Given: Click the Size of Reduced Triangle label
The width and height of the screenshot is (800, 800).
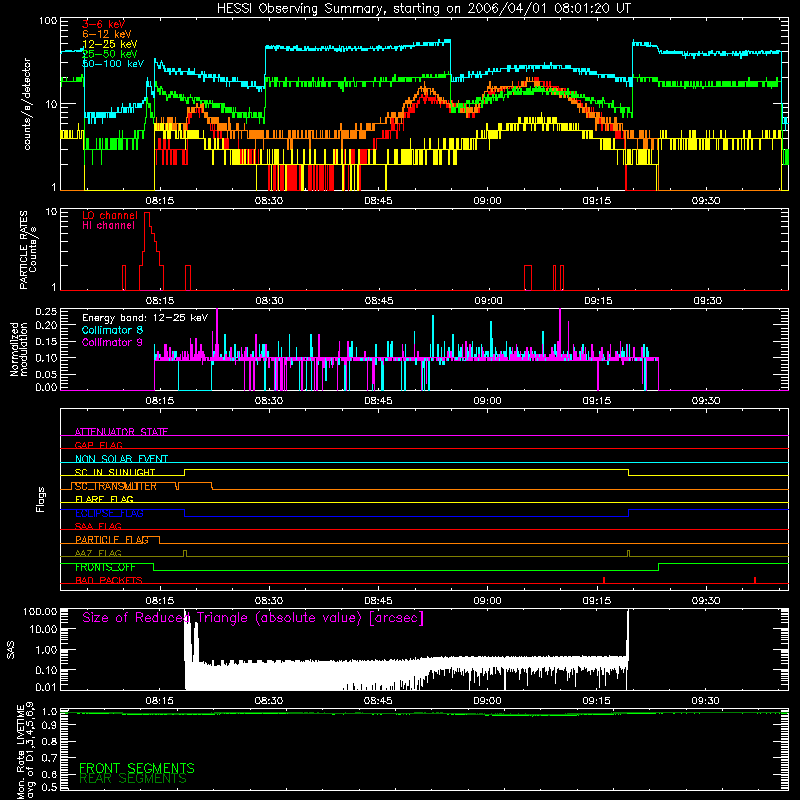Looking at the screenshot, I should tap(253, 618).
